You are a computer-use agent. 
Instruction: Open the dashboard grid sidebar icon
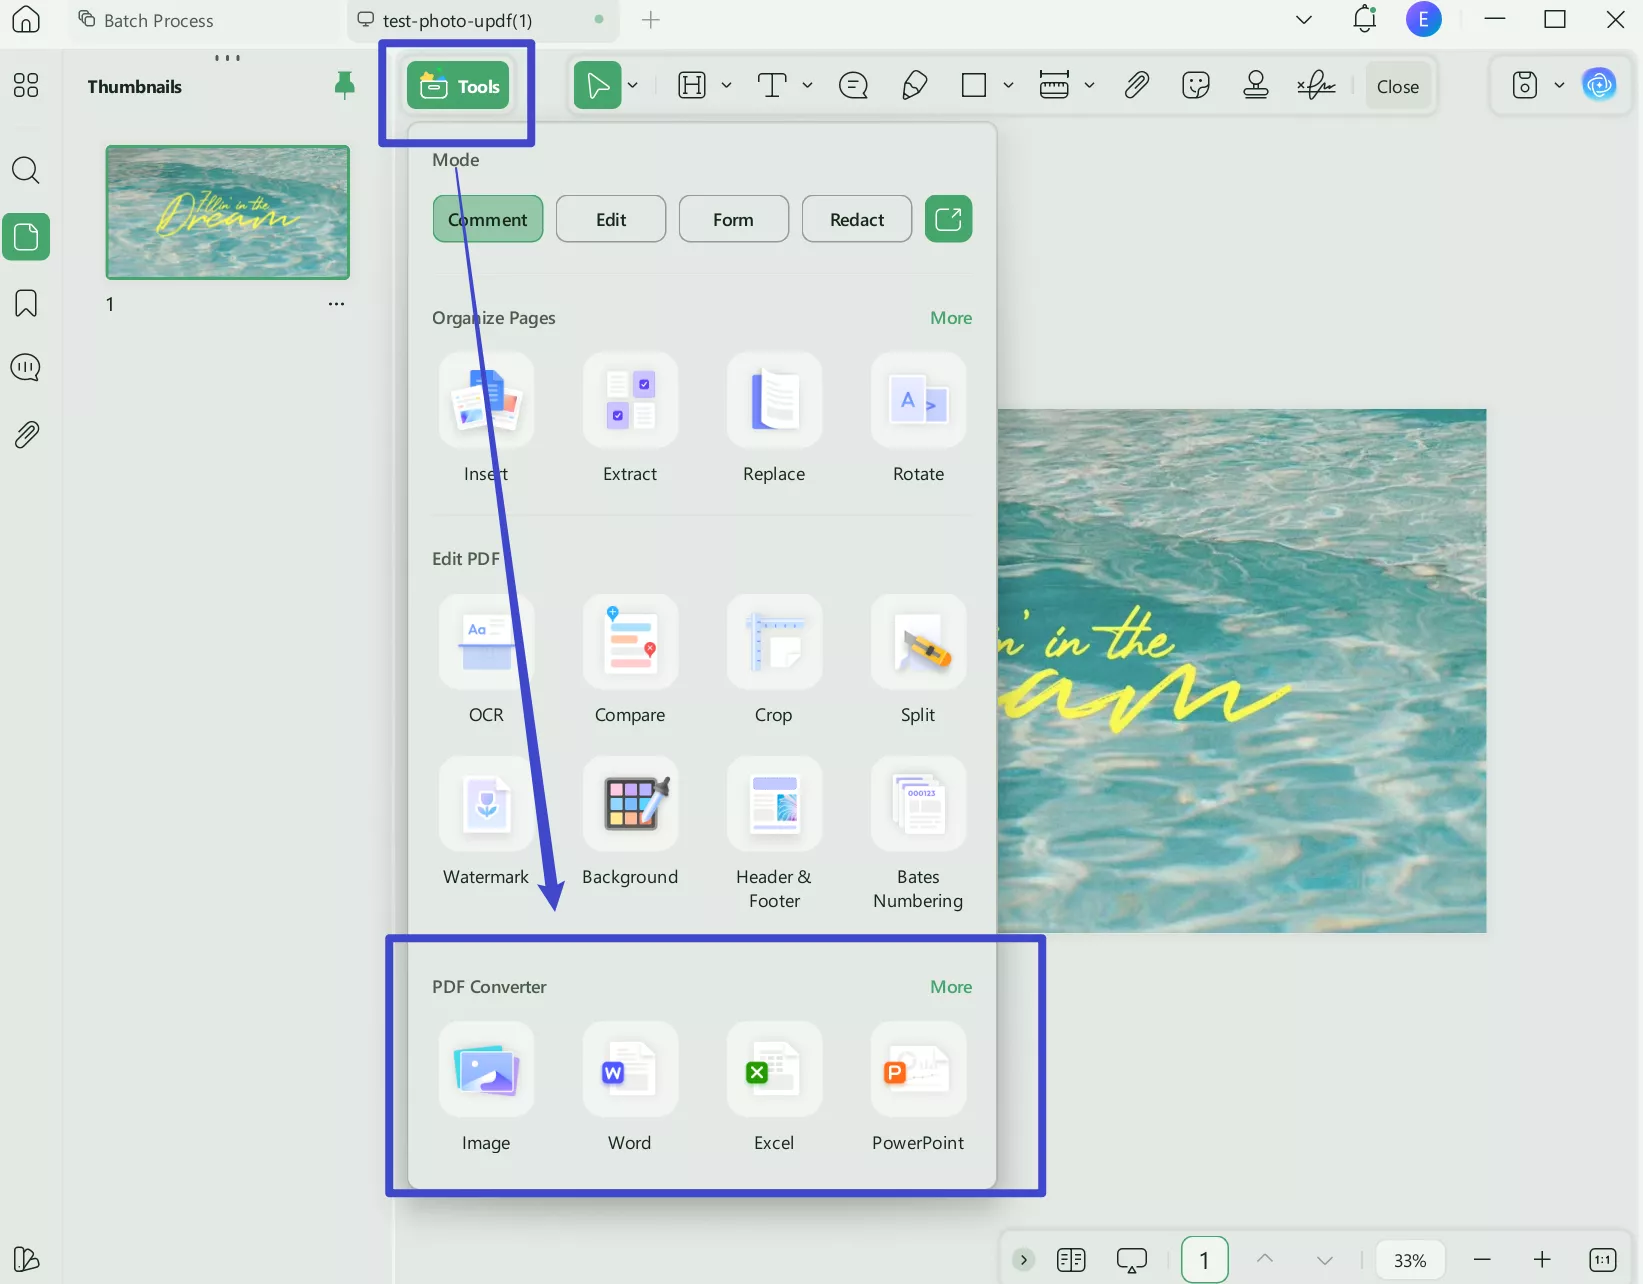tap(26, 85)
